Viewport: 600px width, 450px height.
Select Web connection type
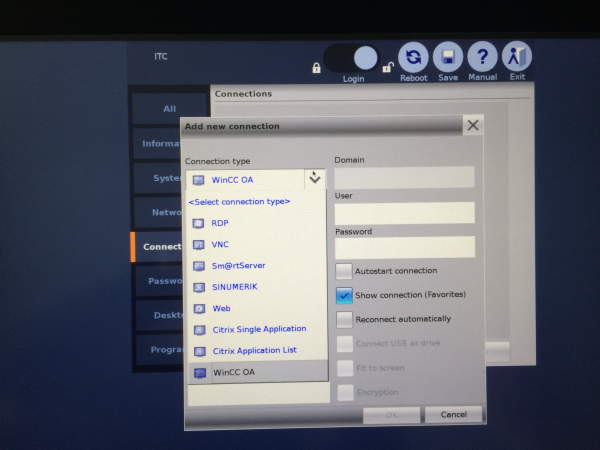pyautogui.click(x=258, y=308)
